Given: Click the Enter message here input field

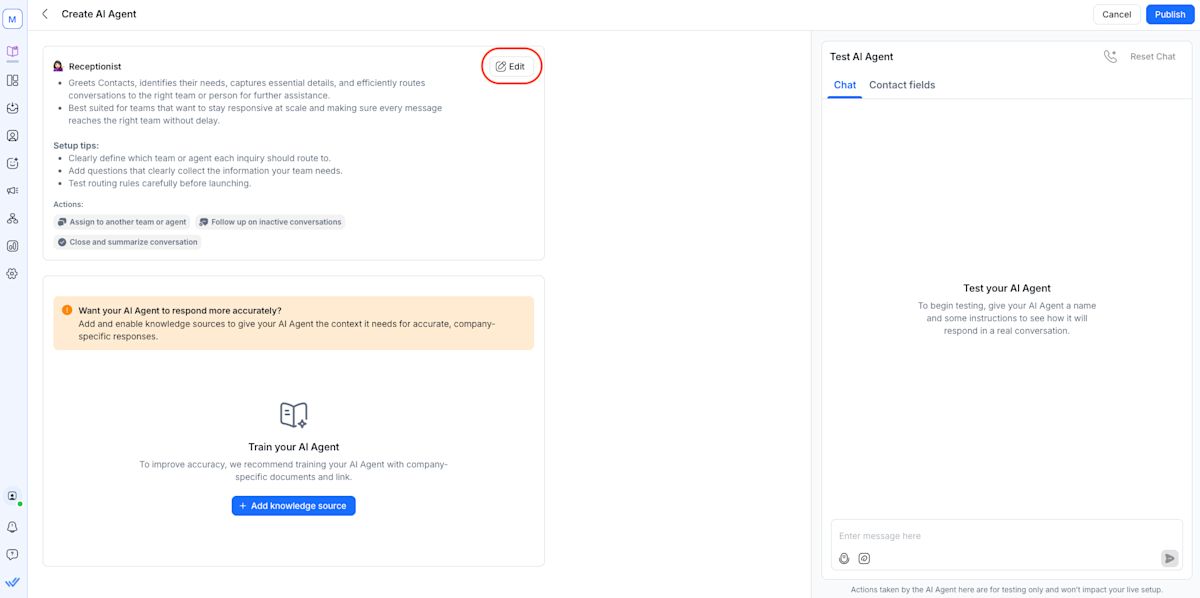Looking at the screenshot, I should coord(950,535).
